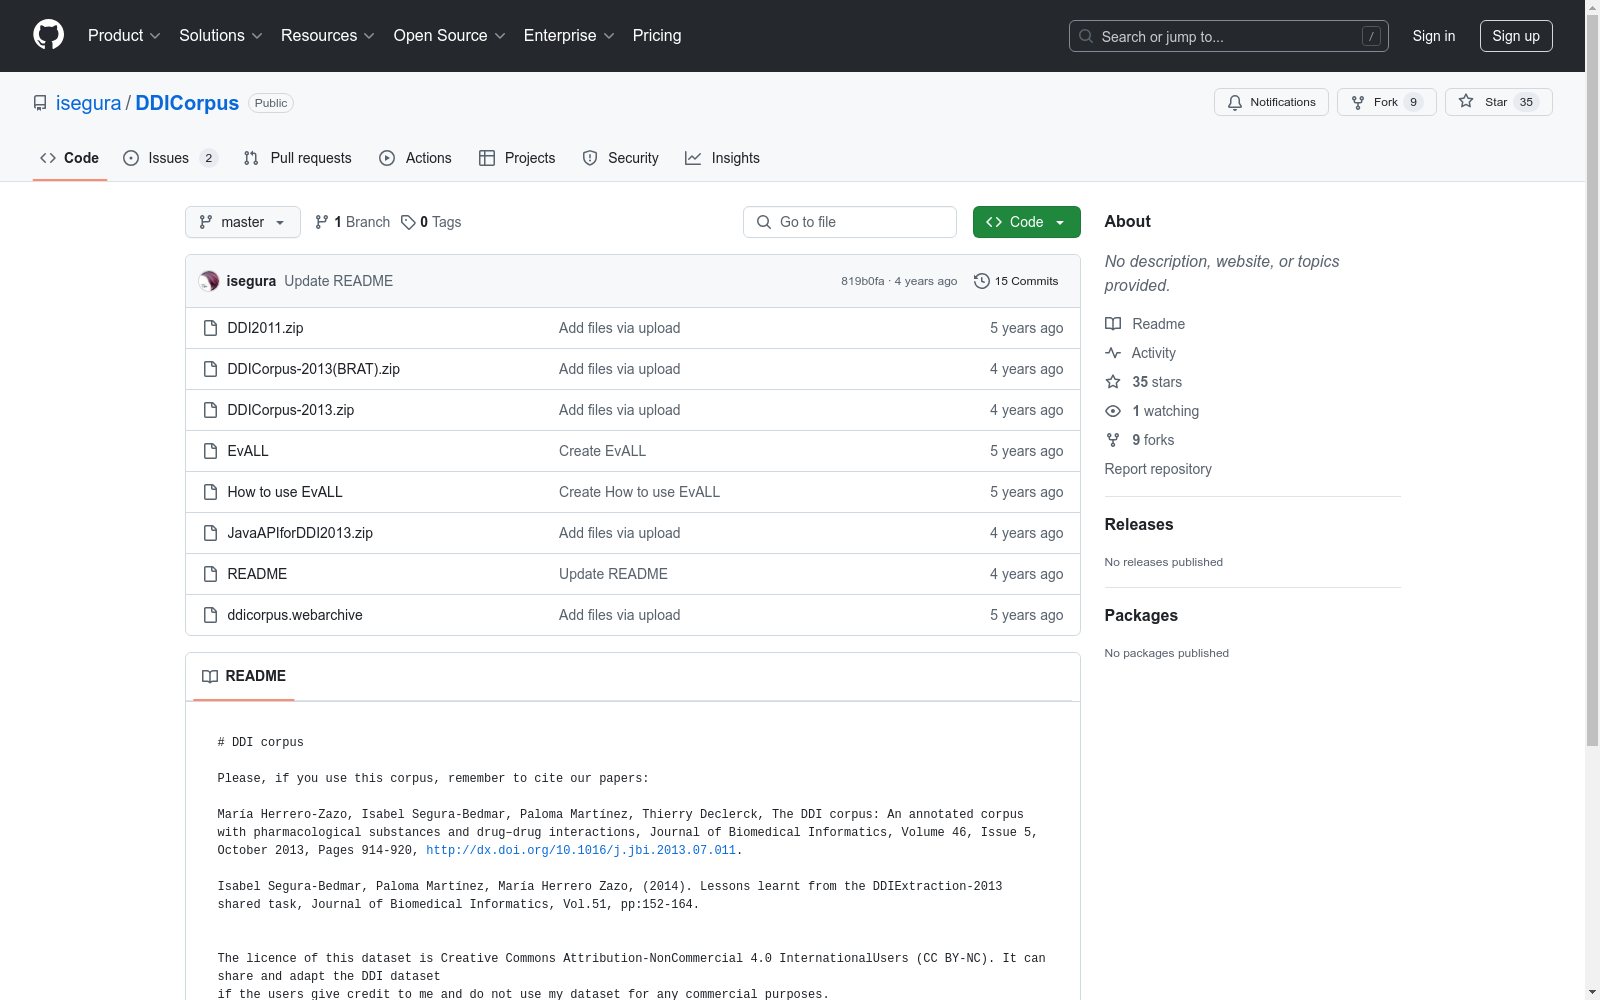Click the star icon beside 35 stars
The image size is (1600, 1000).
[x=1113, y=382]
